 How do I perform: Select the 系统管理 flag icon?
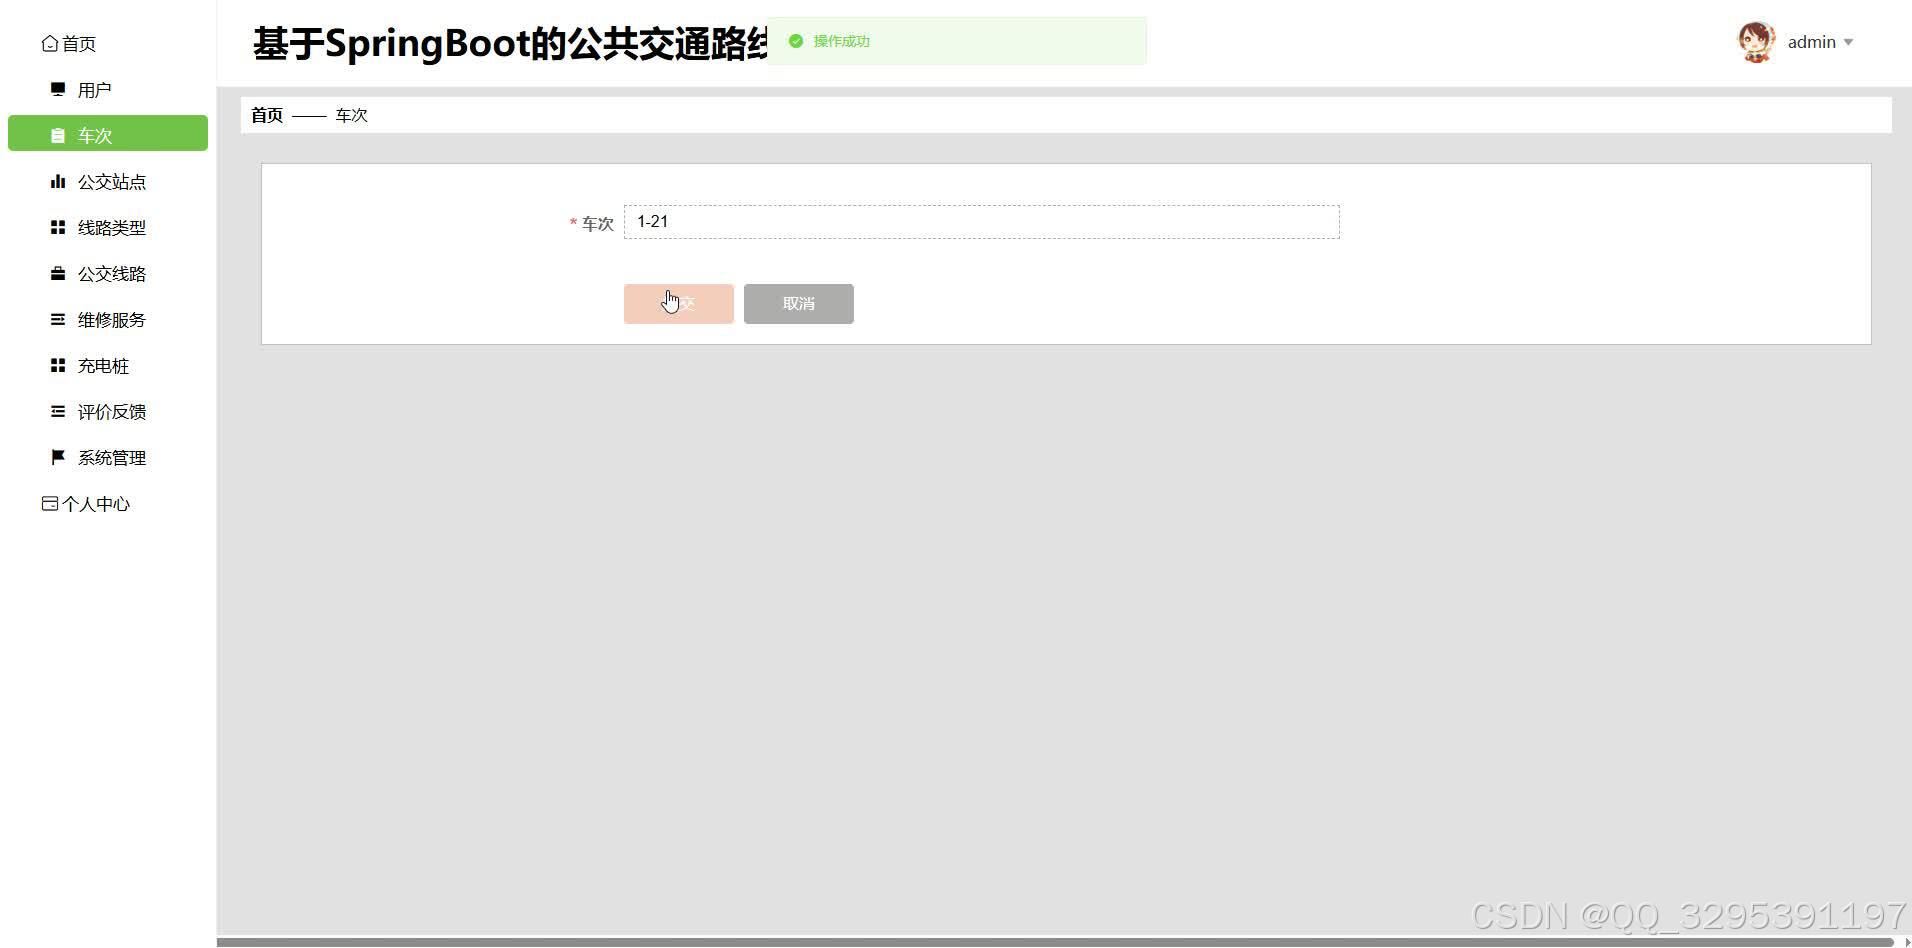pos(57,457)
